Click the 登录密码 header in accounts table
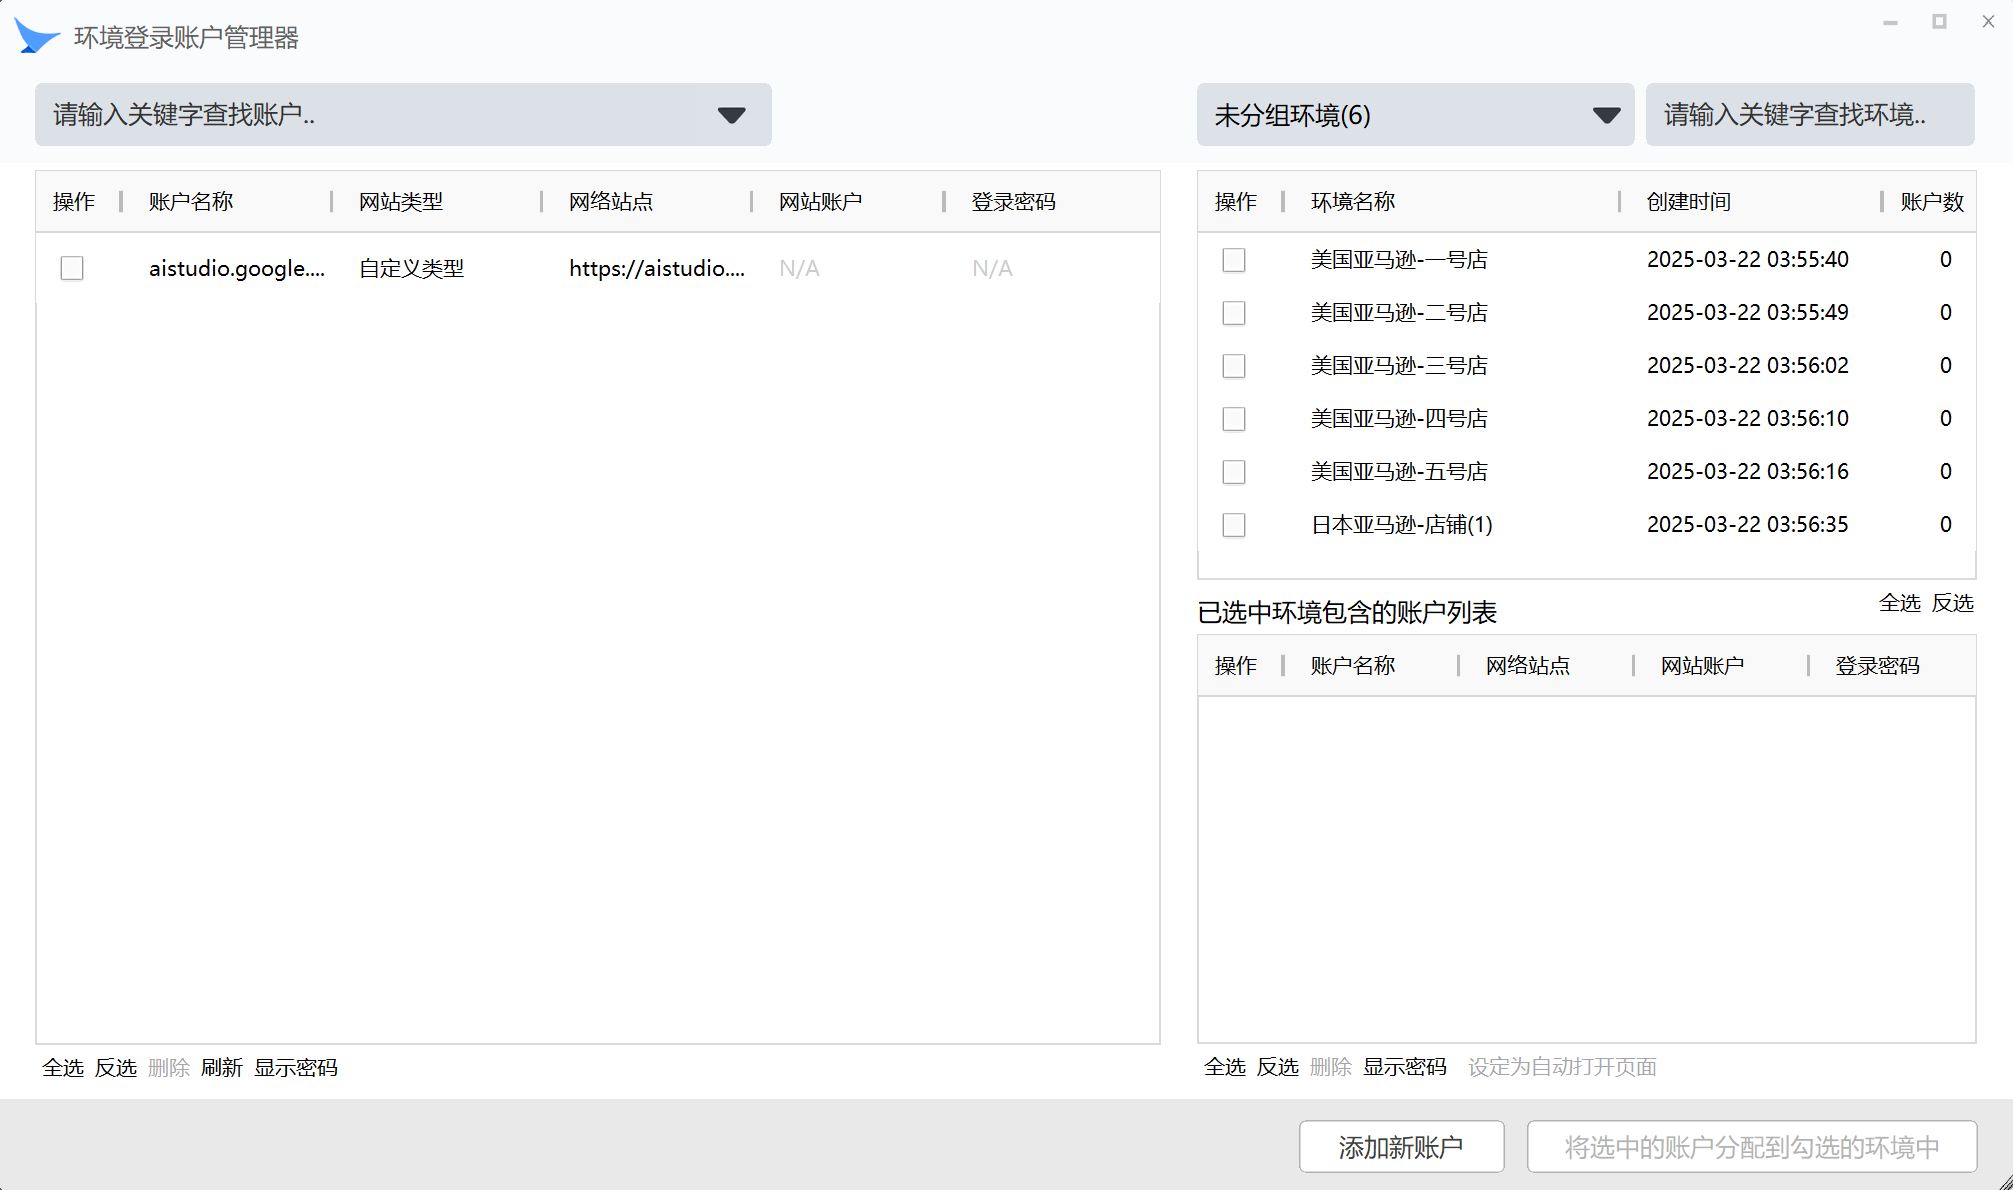The width and height of the screenshot is (2013, 1190). tap(1013, 202)
